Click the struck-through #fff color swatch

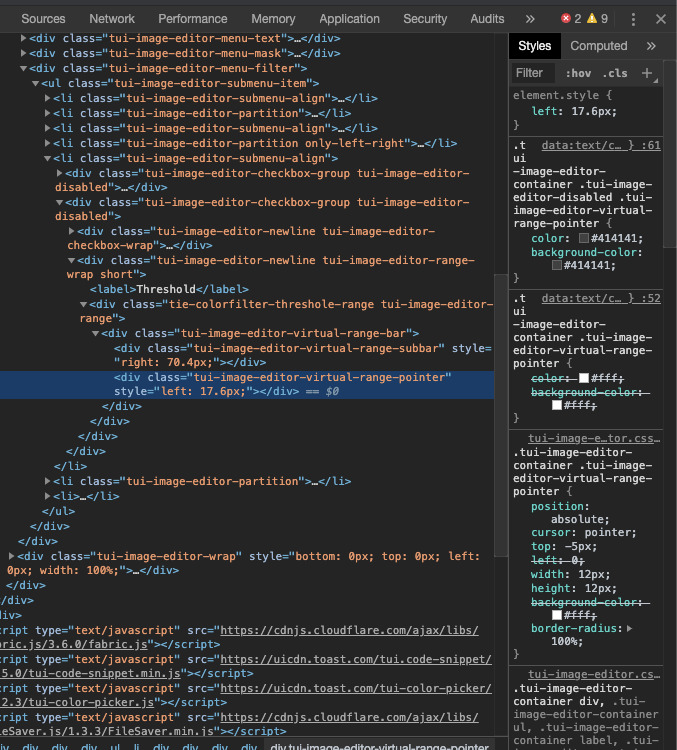click(584, 378)
